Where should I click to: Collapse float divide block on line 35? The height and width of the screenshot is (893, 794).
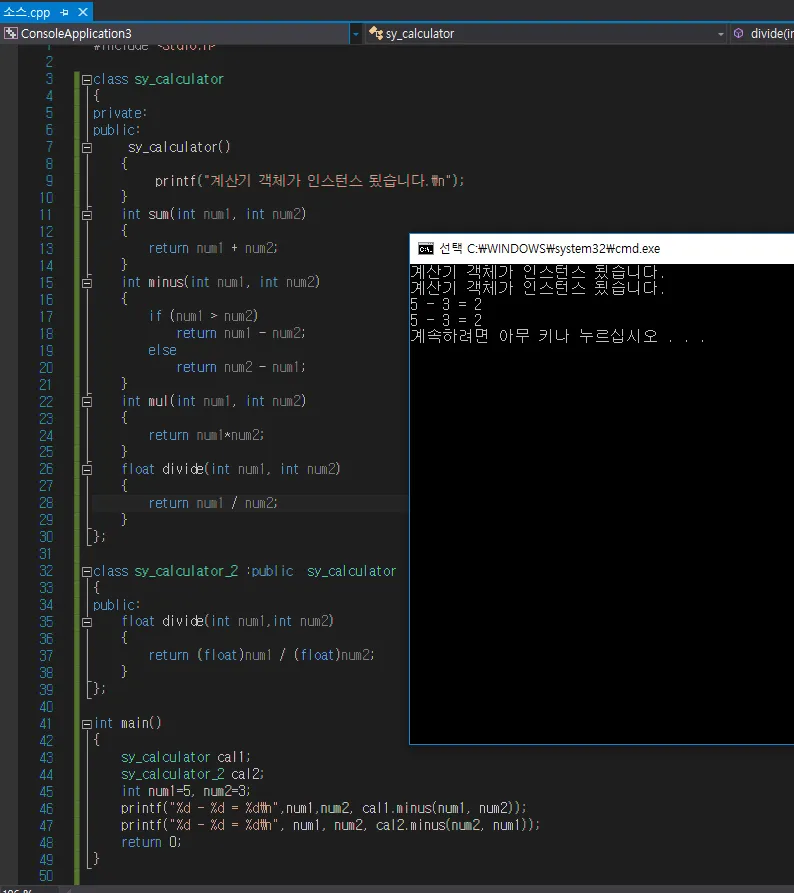87,622
